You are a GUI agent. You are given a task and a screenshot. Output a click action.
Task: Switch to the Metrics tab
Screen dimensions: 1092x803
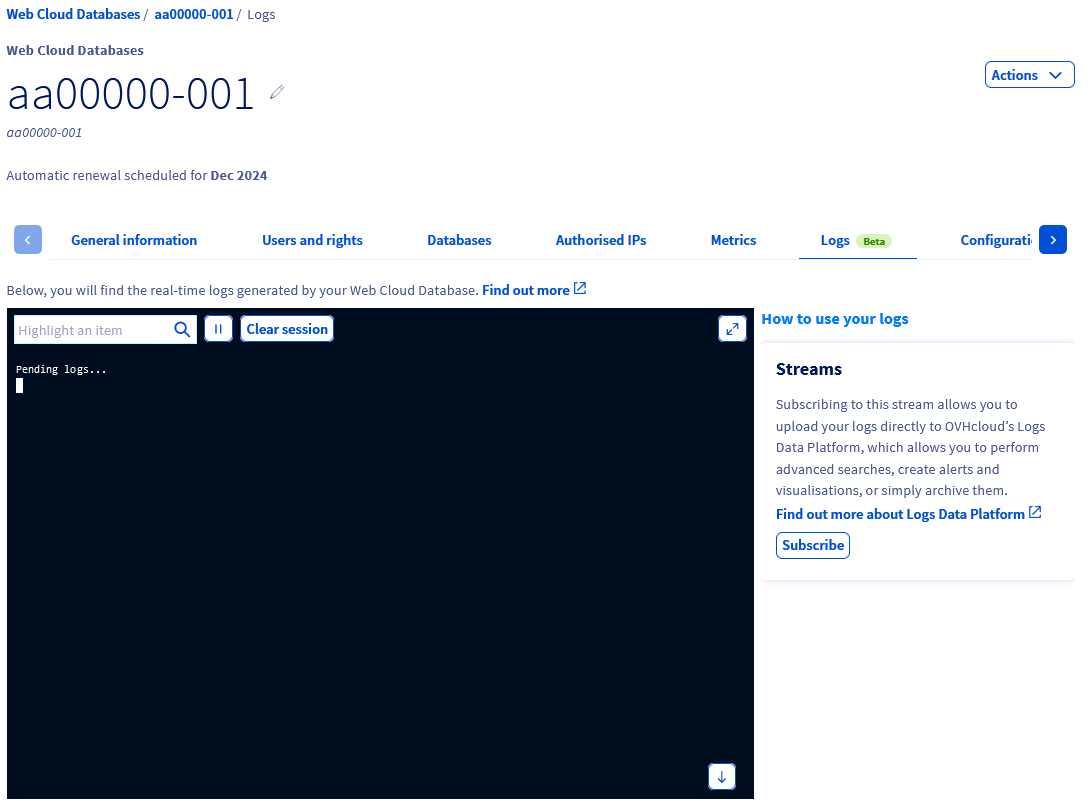pyautogui.click(x=733, y=240)
